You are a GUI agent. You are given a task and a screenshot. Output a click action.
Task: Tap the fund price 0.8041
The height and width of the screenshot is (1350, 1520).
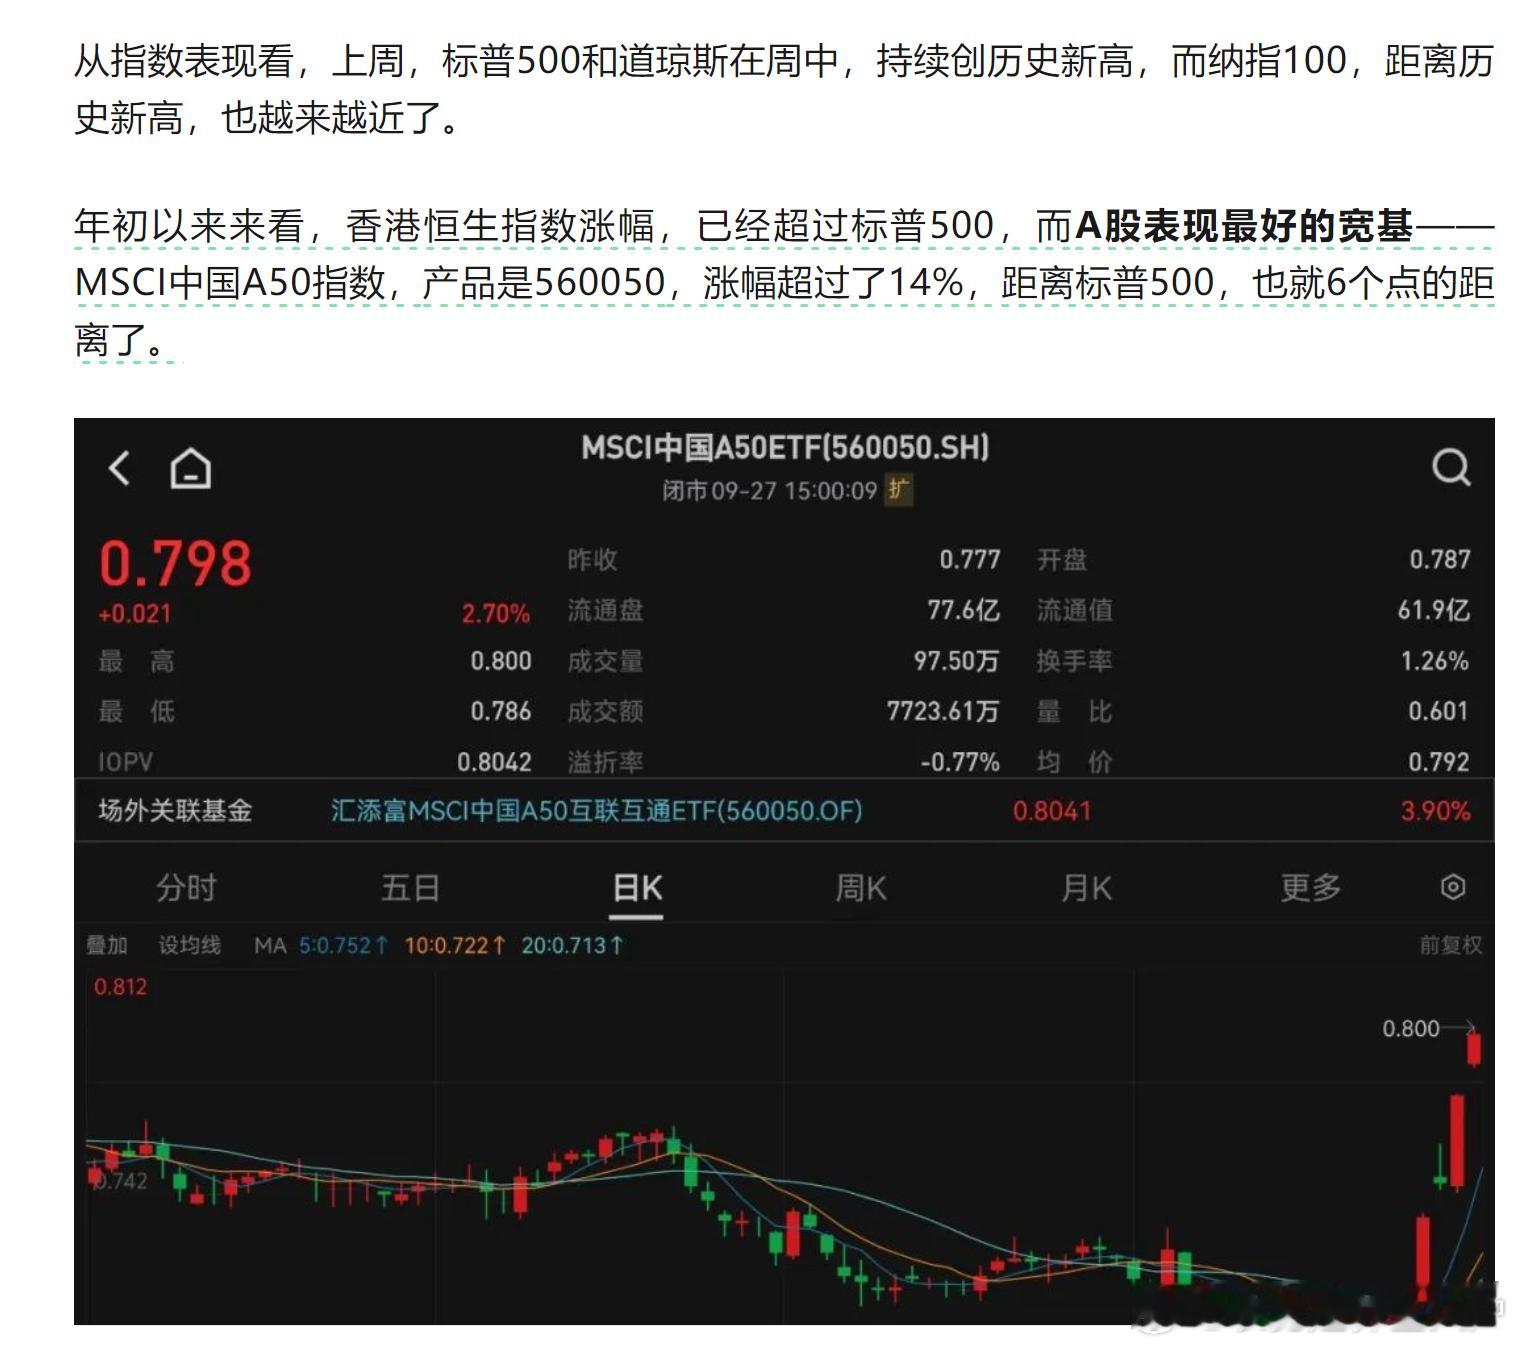coord(1051,811)
